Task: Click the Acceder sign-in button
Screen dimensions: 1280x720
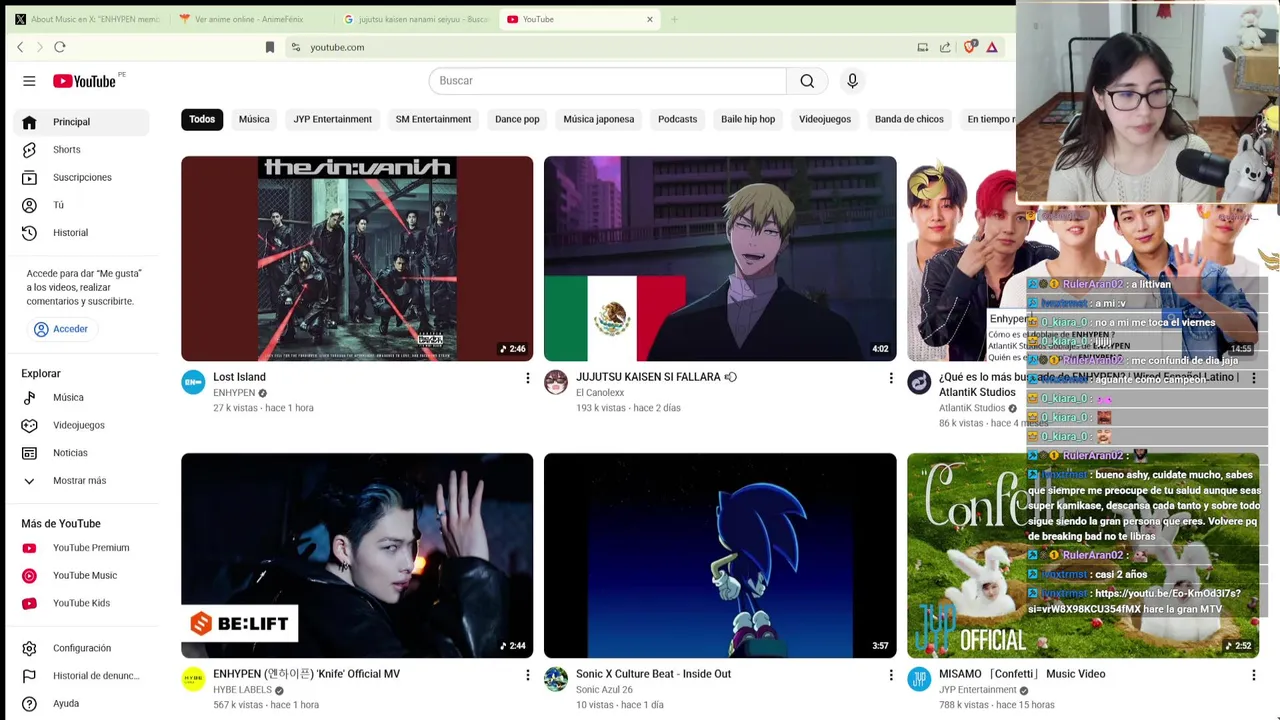Action: coord(61,329)
